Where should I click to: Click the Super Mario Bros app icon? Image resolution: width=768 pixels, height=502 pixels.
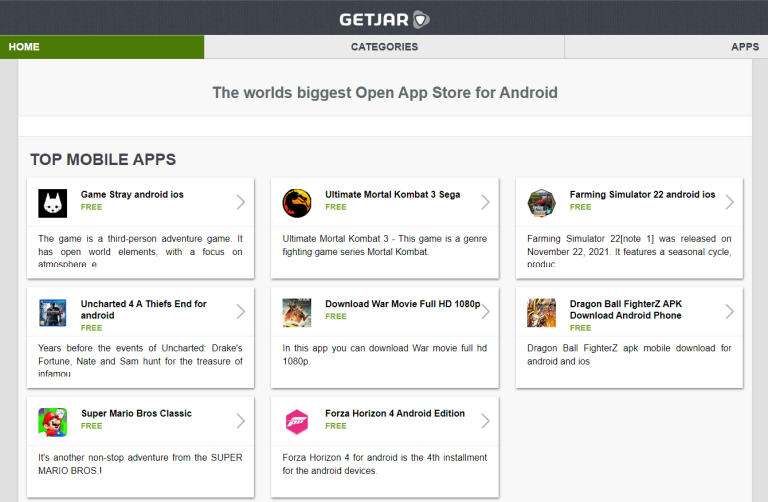[x=53, y=422]
